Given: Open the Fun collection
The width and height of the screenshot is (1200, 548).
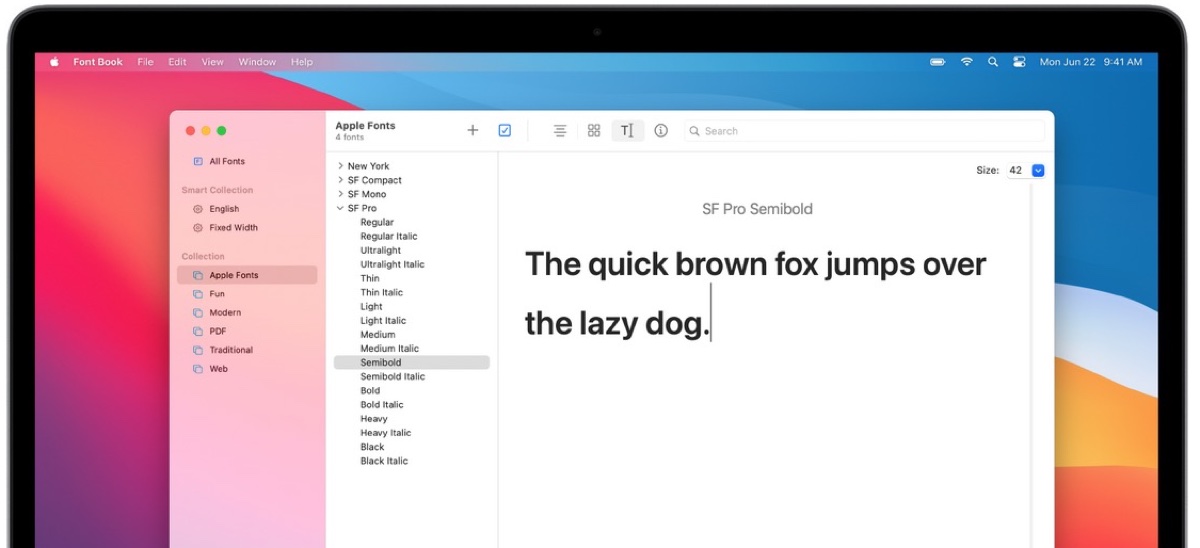Looking at the screenshot, I should pyautogui.click(x=217, y=294).
